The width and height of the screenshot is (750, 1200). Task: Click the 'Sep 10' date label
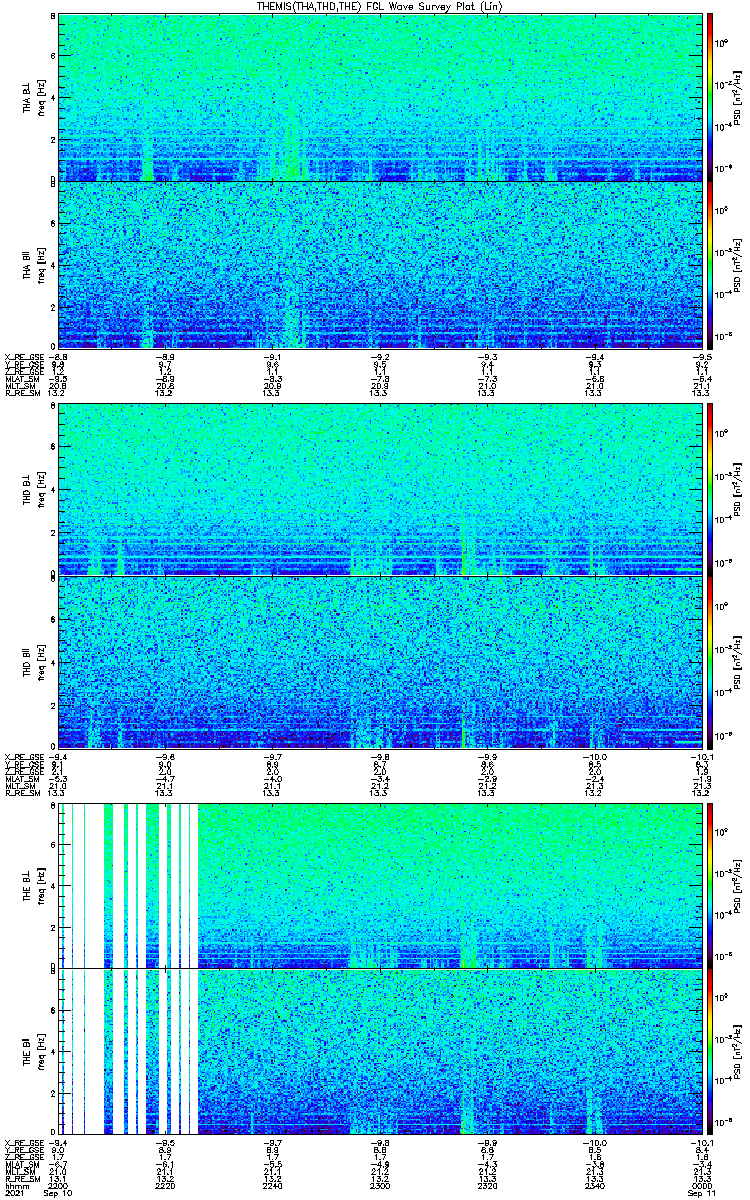59,1193
